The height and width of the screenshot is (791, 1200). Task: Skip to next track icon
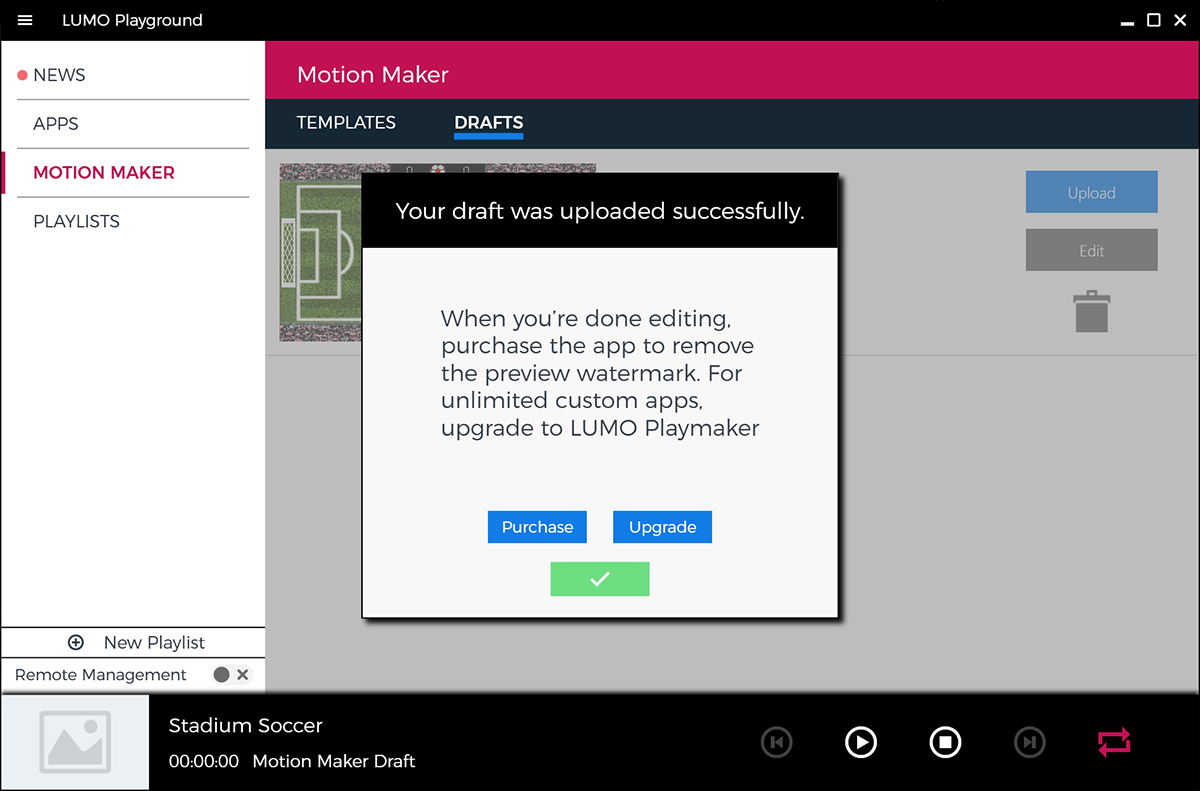tap(1029, 742)
